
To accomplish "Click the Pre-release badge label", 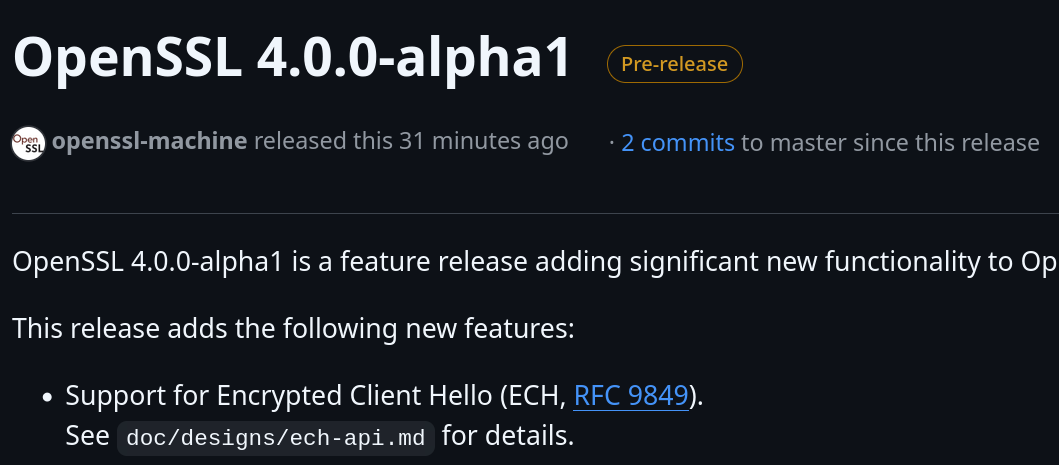I will pyautogui.click(x=674, y=64).
